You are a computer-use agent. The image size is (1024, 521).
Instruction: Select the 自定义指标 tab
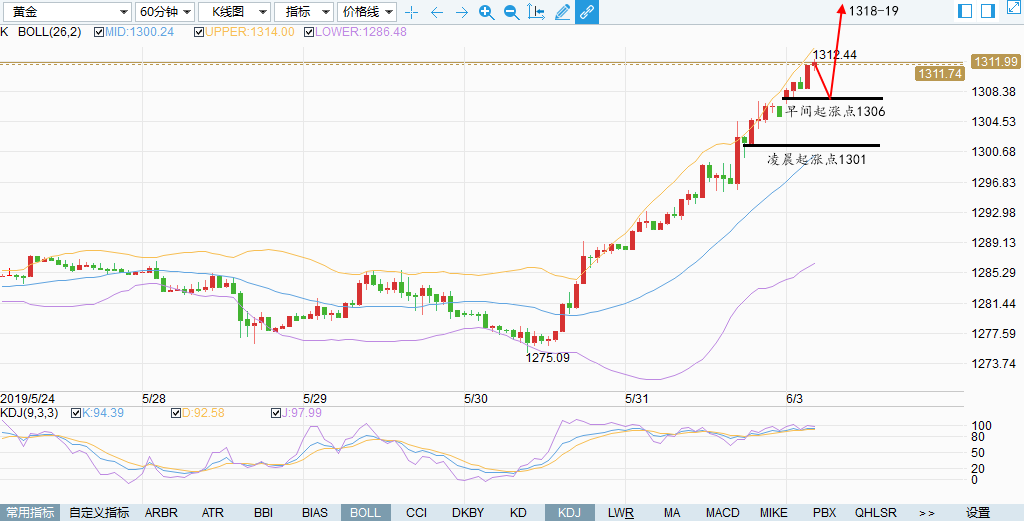(x=99, y=512)
